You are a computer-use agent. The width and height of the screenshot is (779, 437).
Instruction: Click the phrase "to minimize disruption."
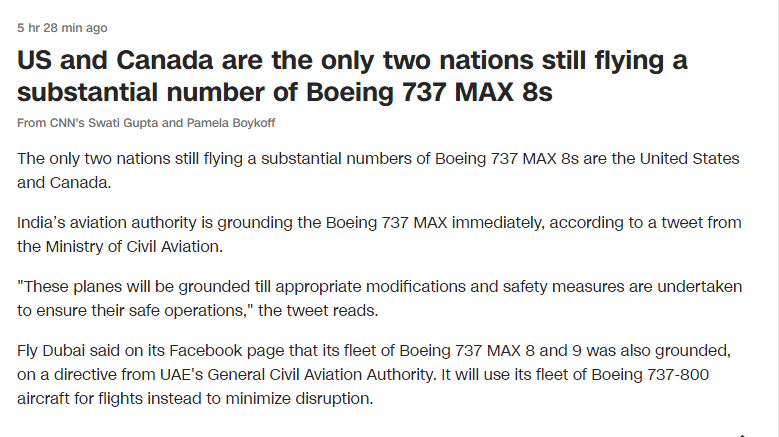290,398
